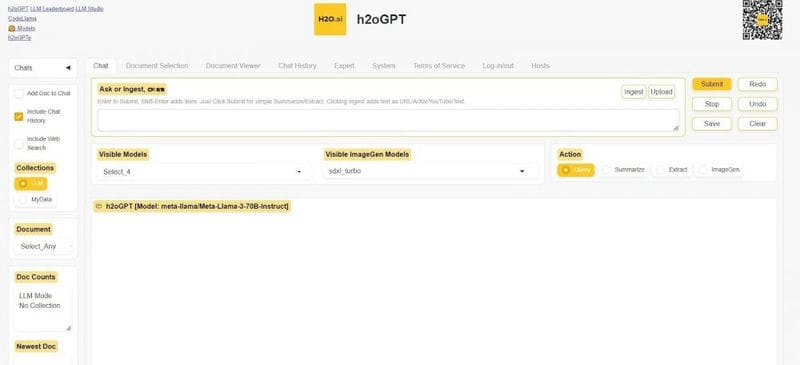Screen dimensions: 800x365
Task: Open the LLM Studio link
Action: point(89,9)
